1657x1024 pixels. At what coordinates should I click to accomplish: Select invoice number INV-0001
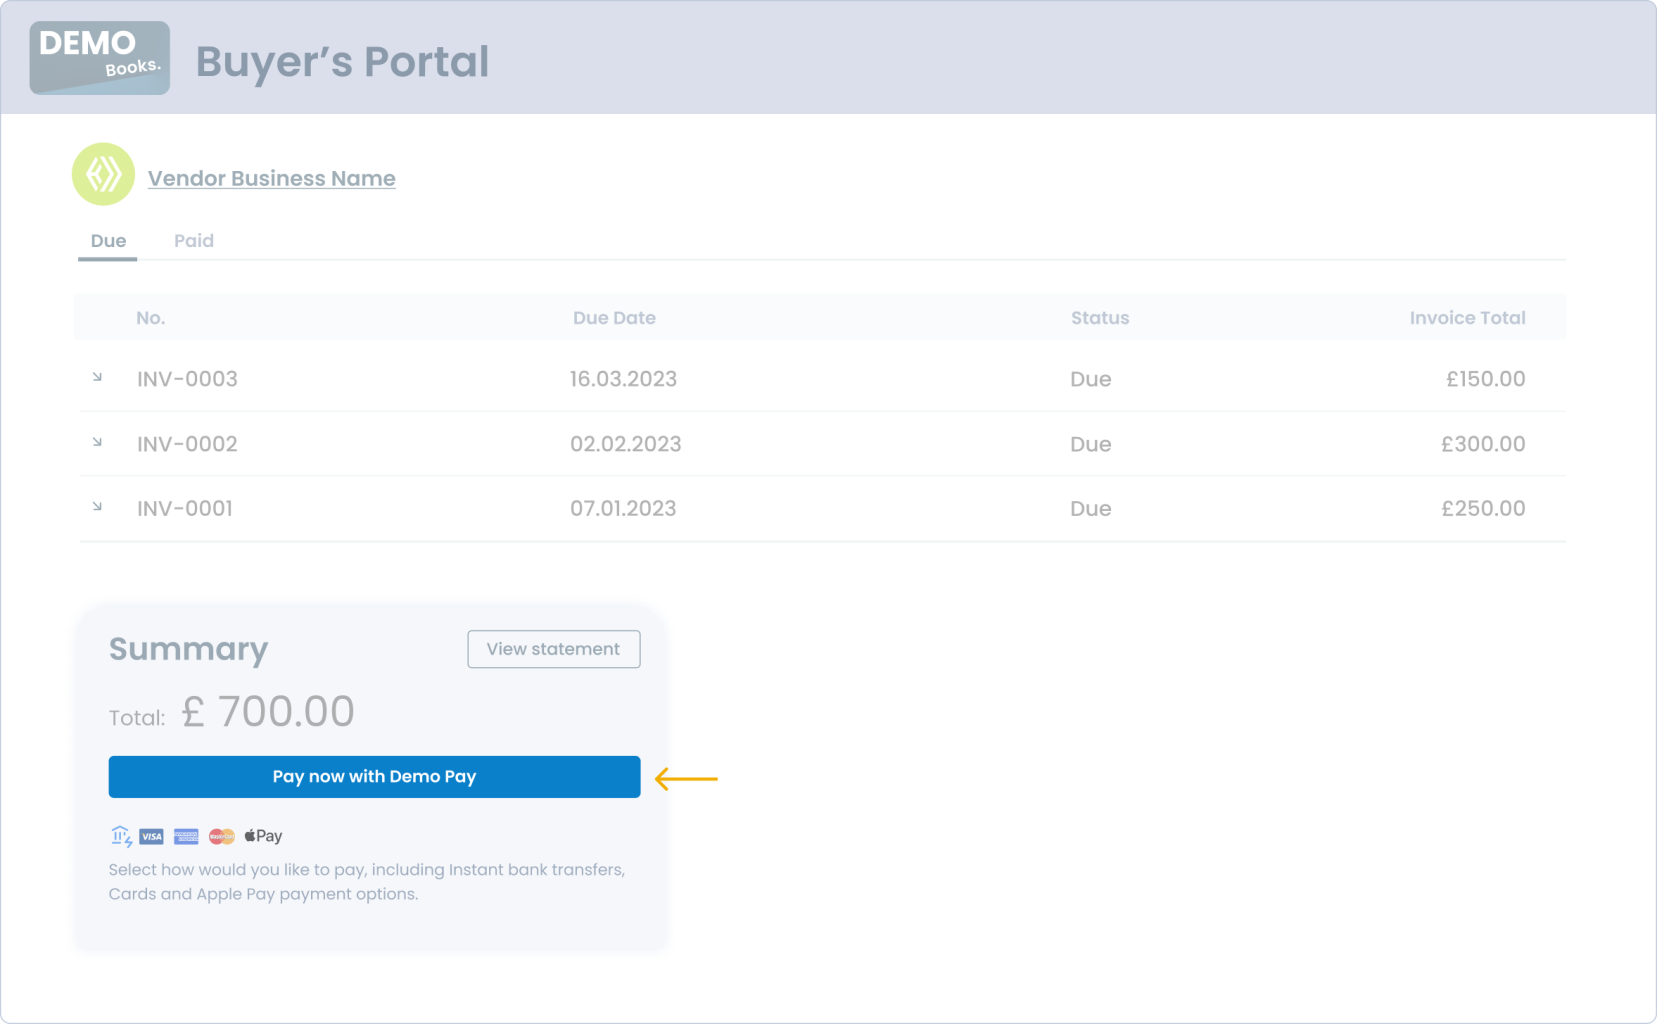[185, 508]
